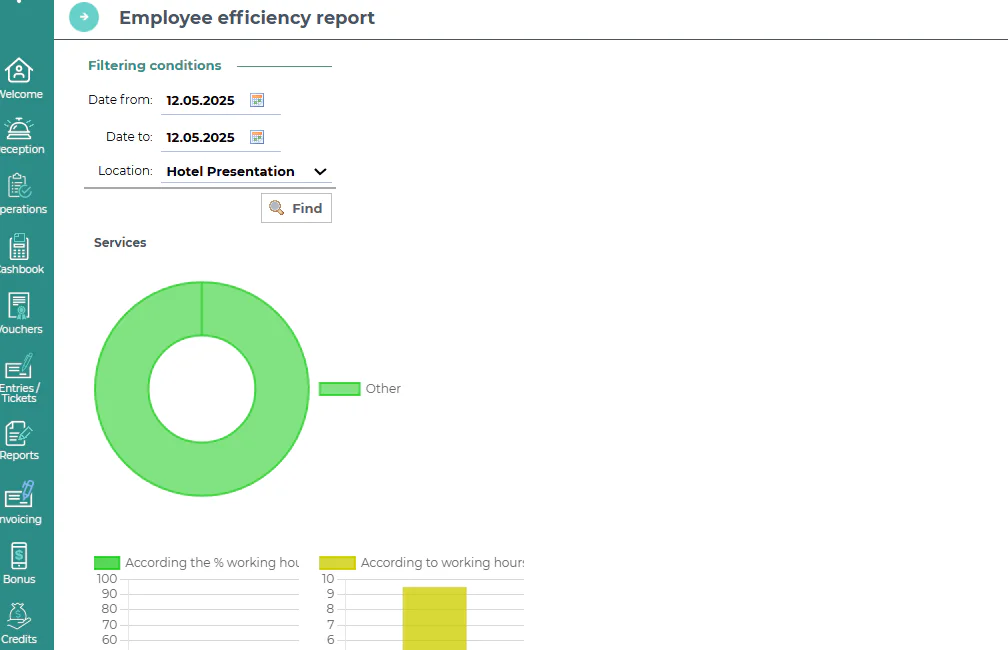Toggle the green % working hours legend

pos(107,563)
